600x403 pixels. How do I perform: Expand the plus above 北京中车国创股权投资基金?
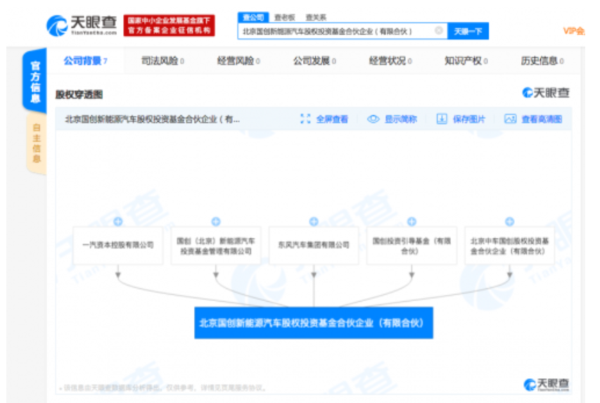pyautogui.click(x=509, y=221)
